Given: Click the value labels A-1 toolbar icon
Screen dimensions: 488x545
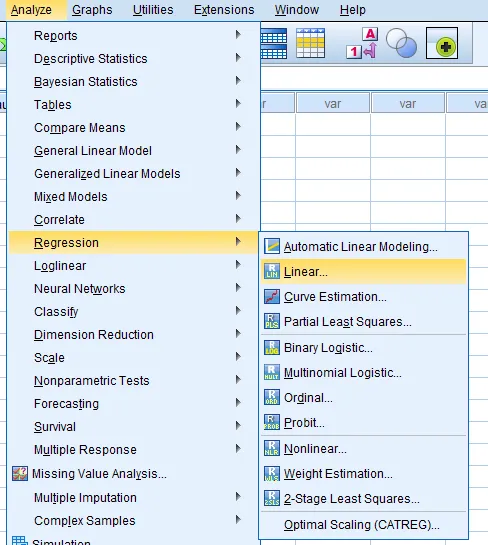Looking at the screenshot, I should [362, 43].
